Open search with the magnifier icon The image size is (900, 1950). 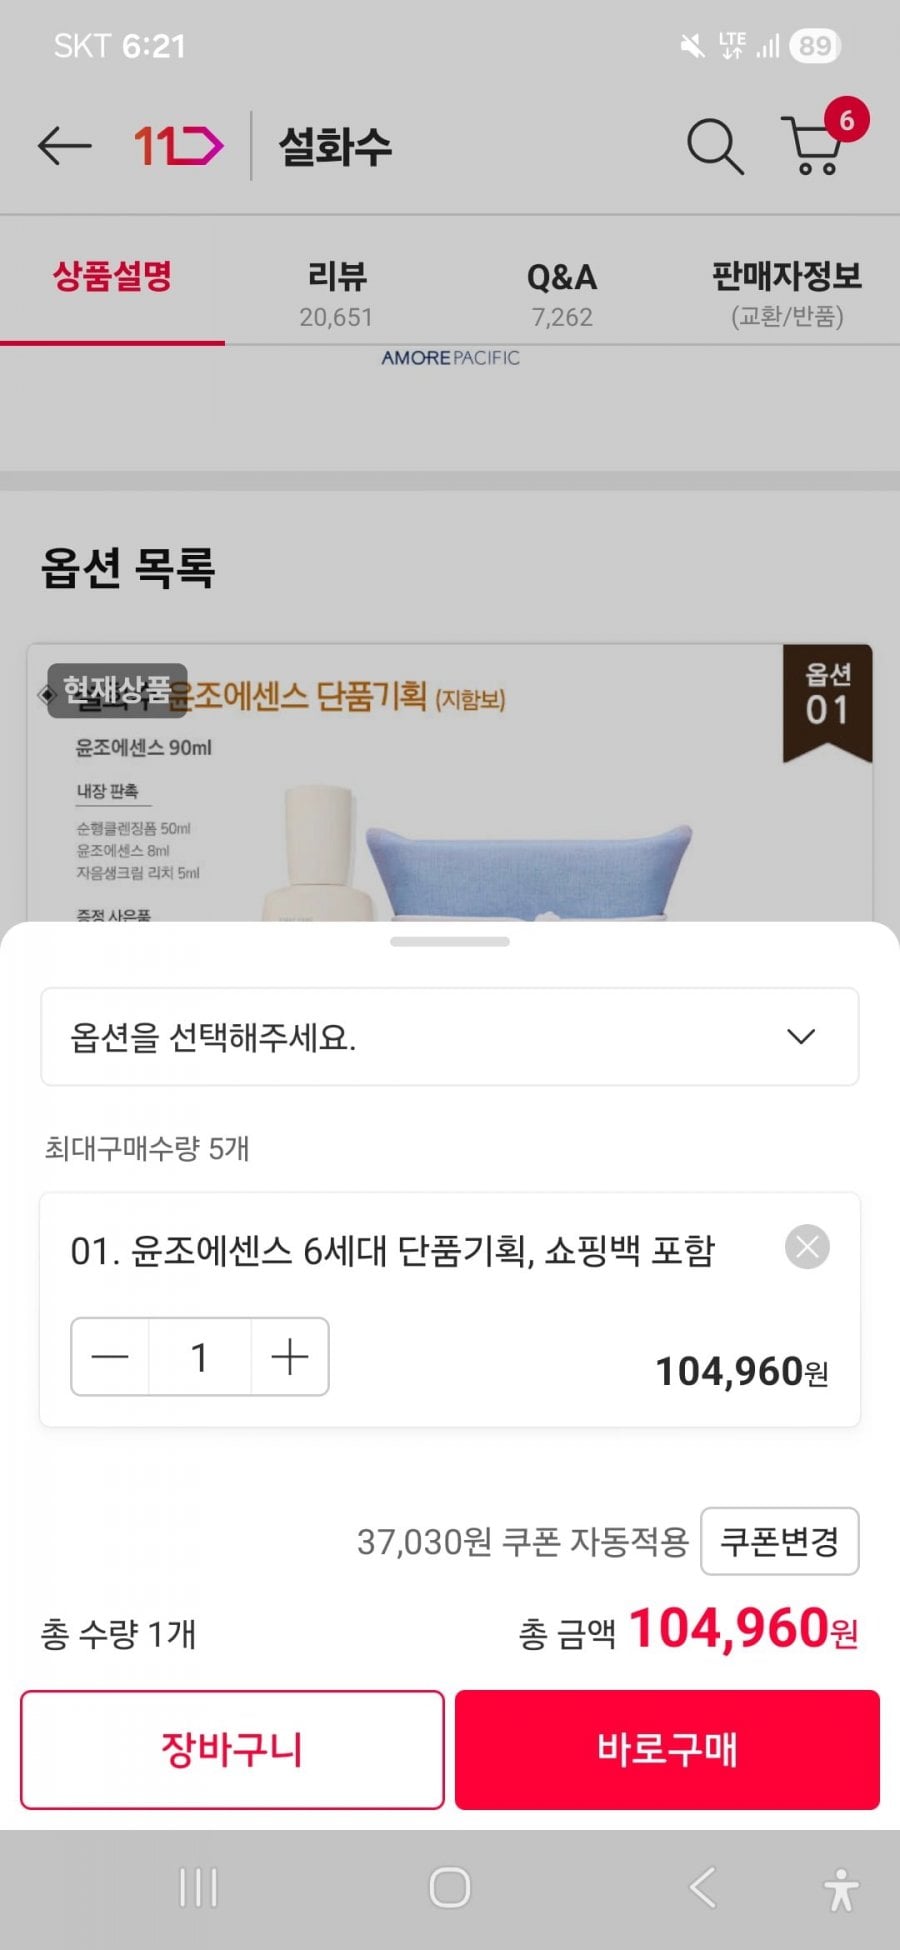(x=714, y=147)
